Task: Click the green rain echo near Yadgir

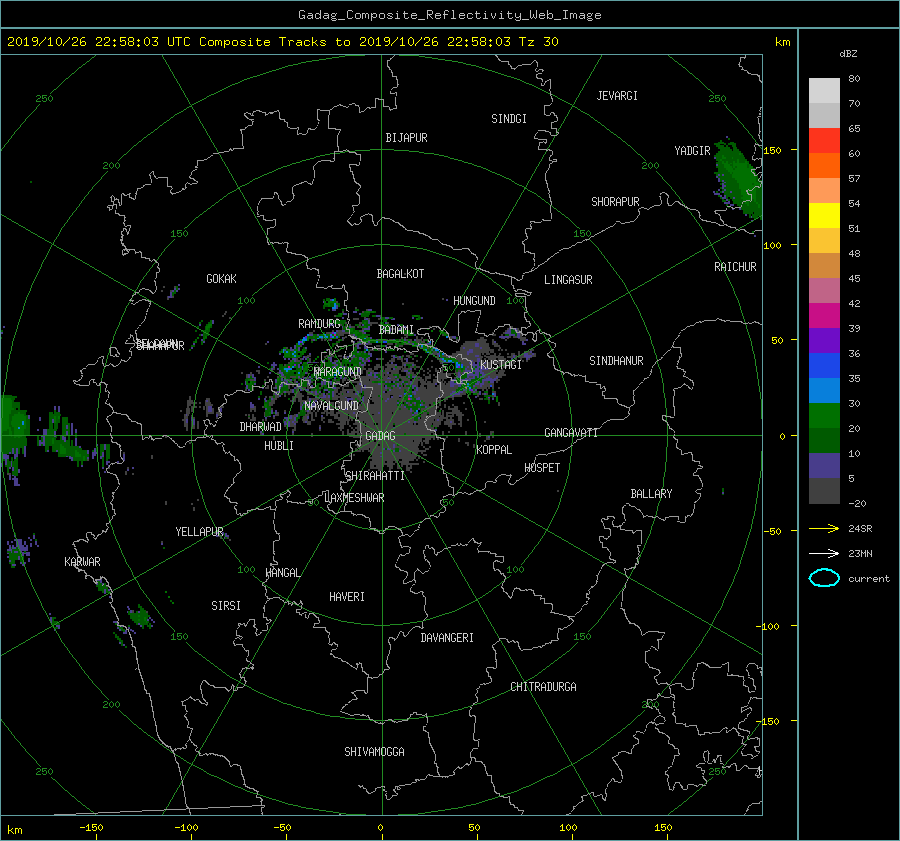Action: (739, 178)
